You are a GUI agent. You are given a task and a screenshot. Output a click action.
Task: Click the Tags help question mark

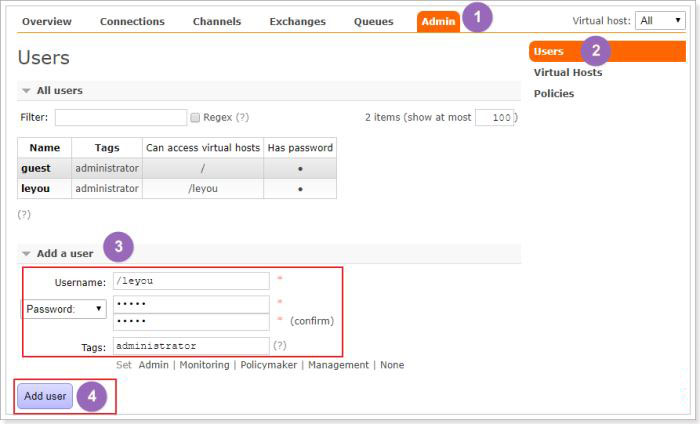pyautogui.click(x=280, y=345)
